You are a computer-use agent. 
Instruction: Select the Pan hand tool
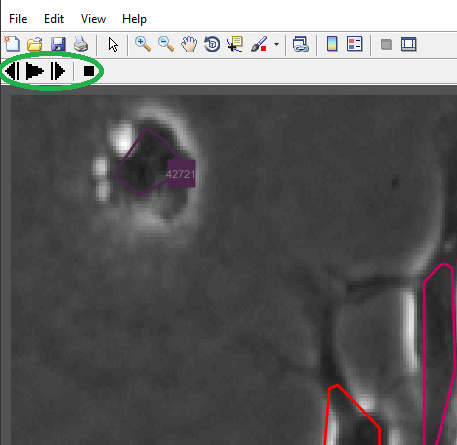coord(189,44)
